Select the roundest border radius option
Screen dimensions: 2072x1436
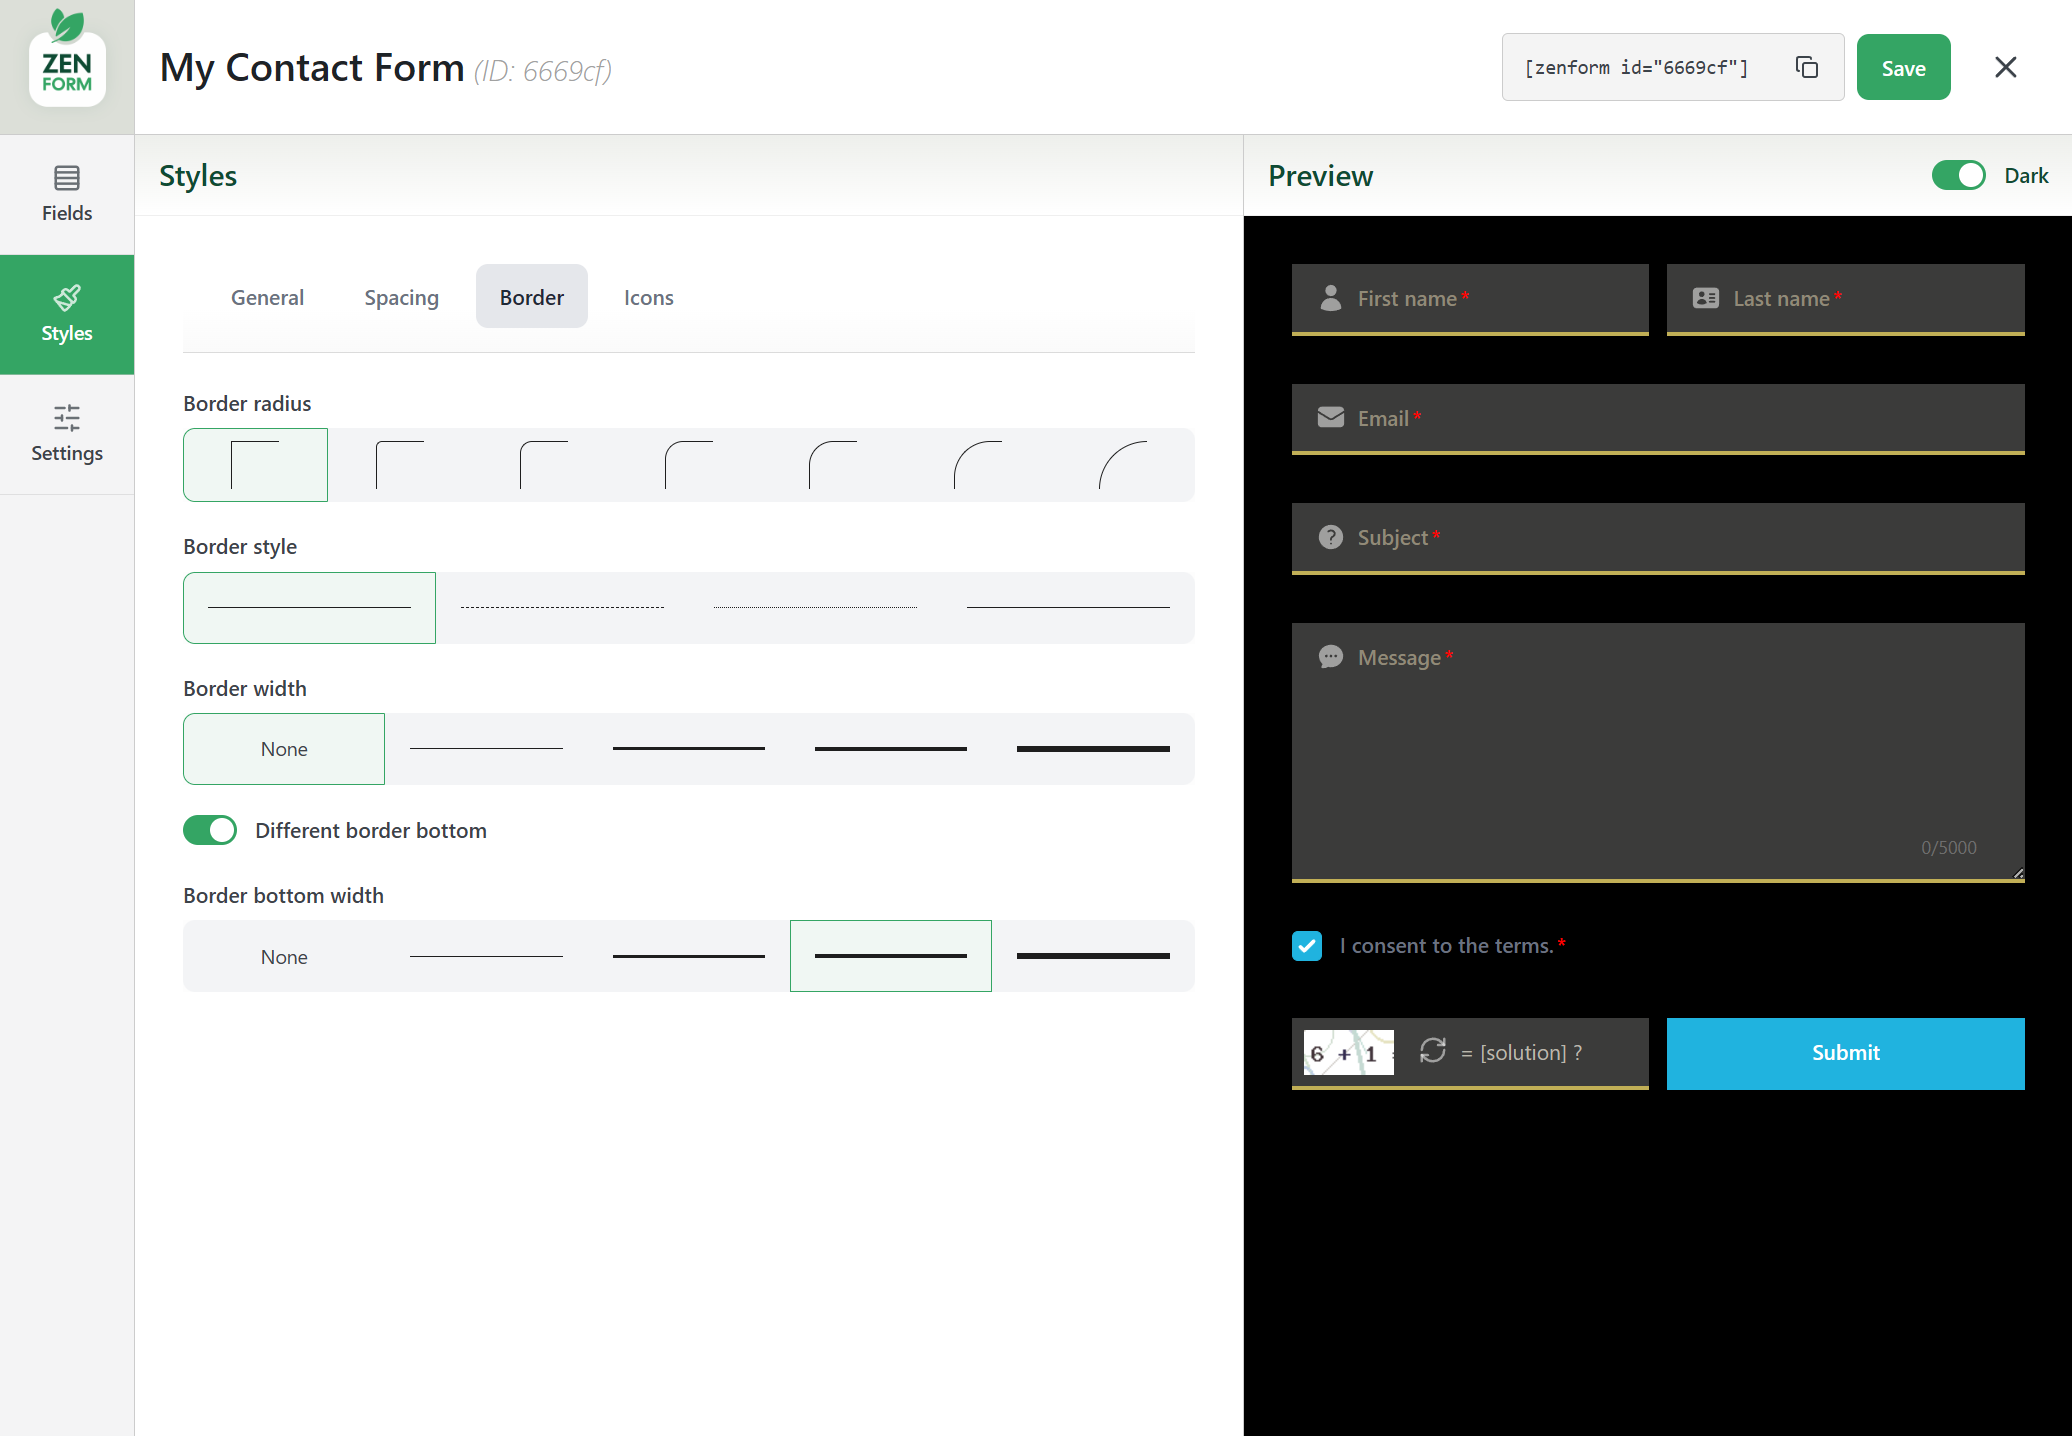click(x=1122, y=465)
